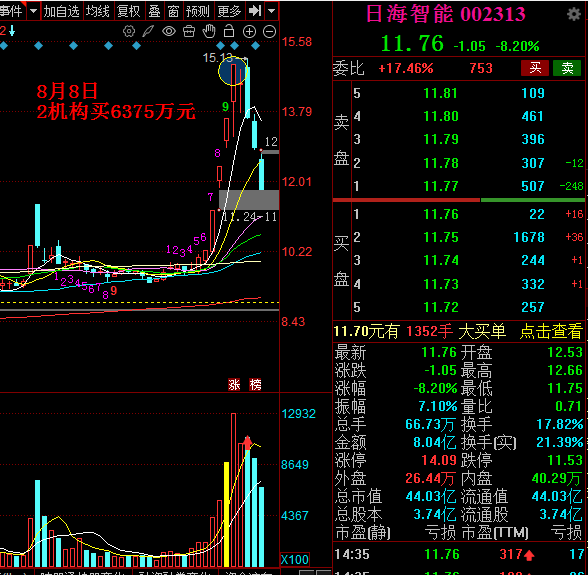Click the yellow highlighted volume bar
Image resolution: width=588 pixels, height=575 pixels.
point(226,514)
